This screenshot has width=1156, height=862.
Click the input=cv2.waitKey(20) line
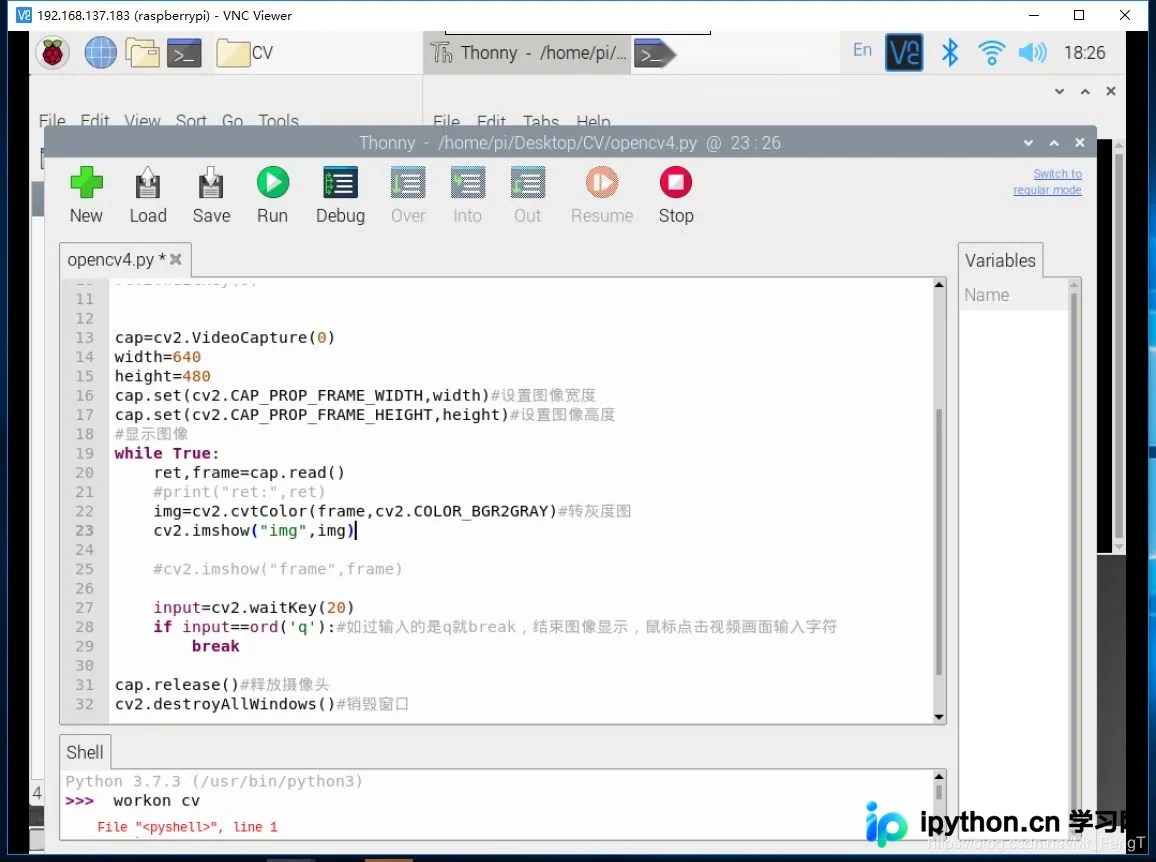254,608
